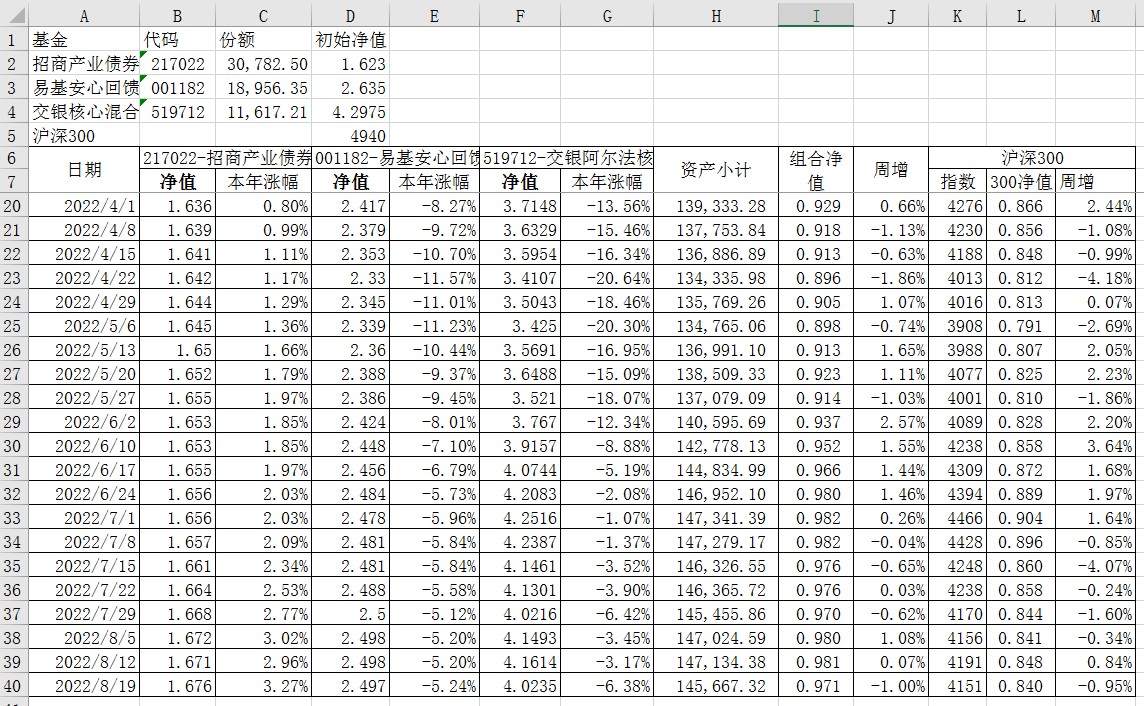This screenshot has height=706, width=1144.
Task: Select column header A
Action: 84,15
